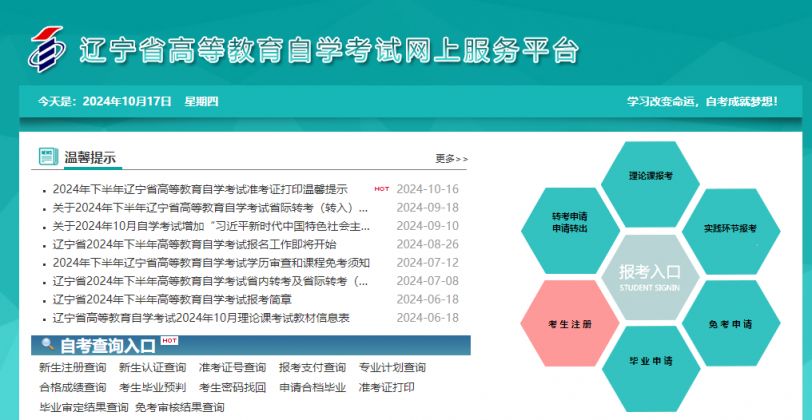
Task: Click the date 2024-07-08 in notices
Action: pyautogui.click(x=428, y=281)
